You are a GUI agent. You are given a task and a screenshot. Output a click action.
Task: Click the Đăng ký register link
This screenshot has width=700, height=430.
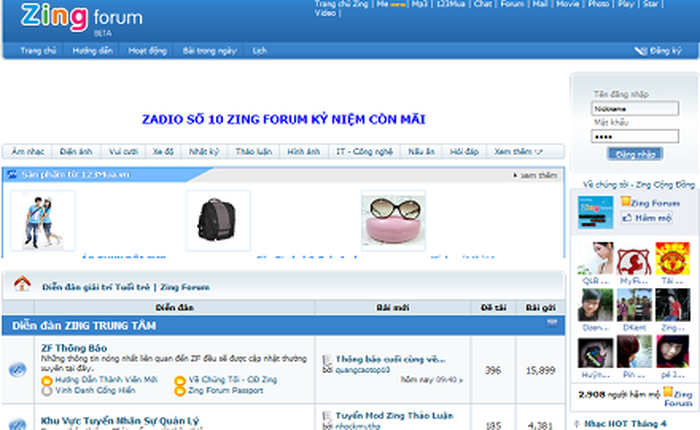coord(666,51)
